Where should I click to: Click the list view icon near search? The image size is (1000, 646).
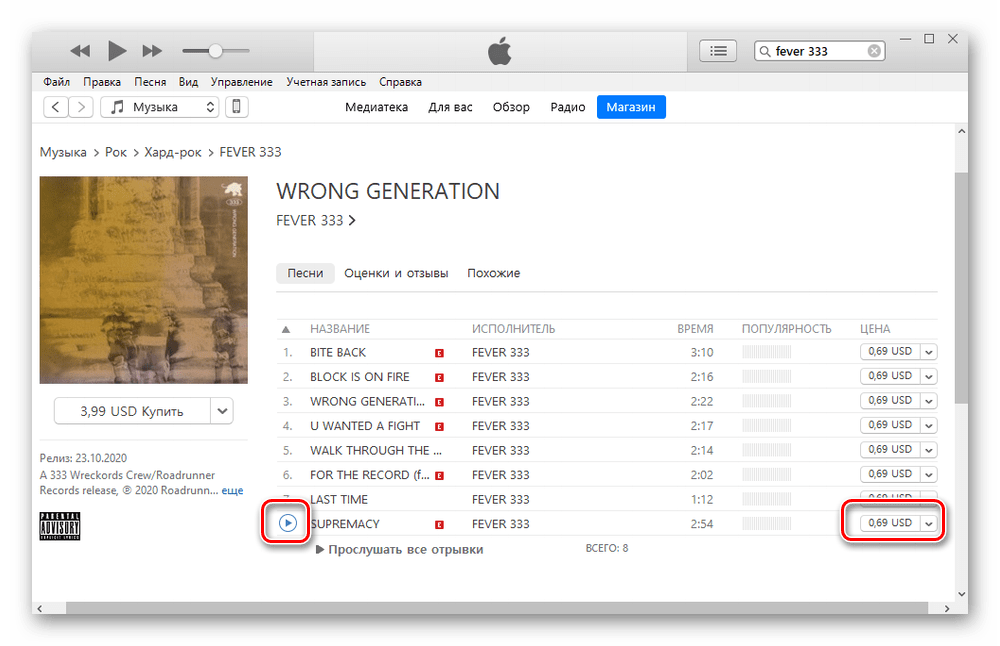(717, 51)
